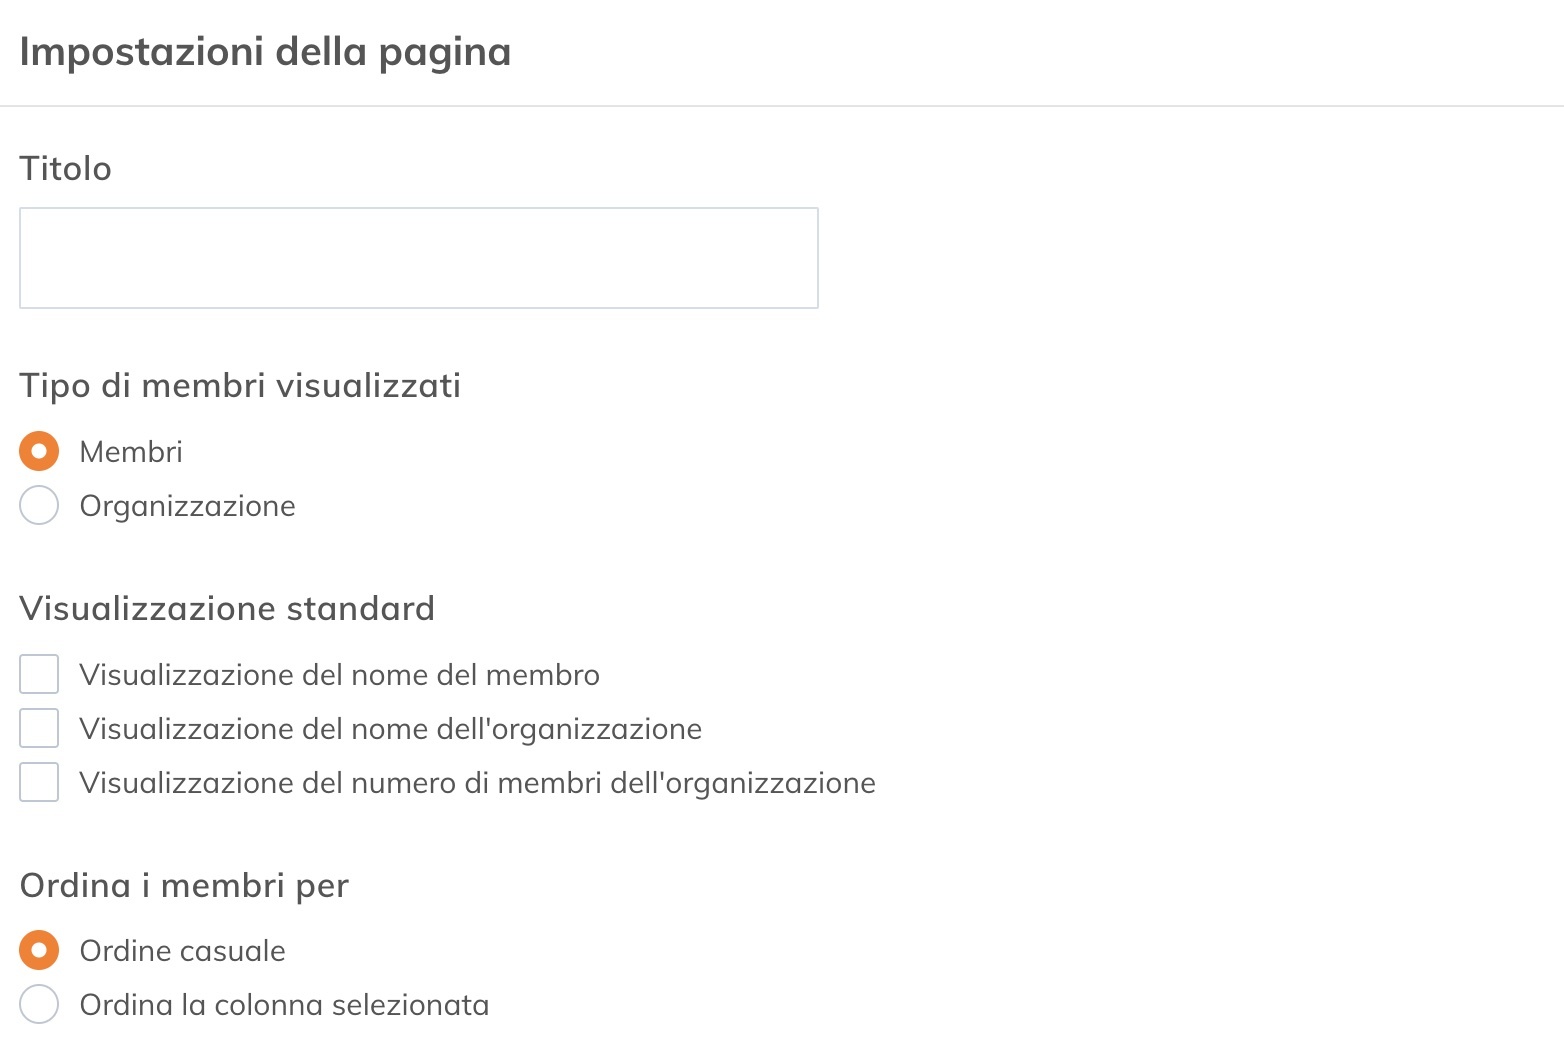Click the Titolo label above the field
Screen dimensions: 1564x1043
tap(65, 168)
